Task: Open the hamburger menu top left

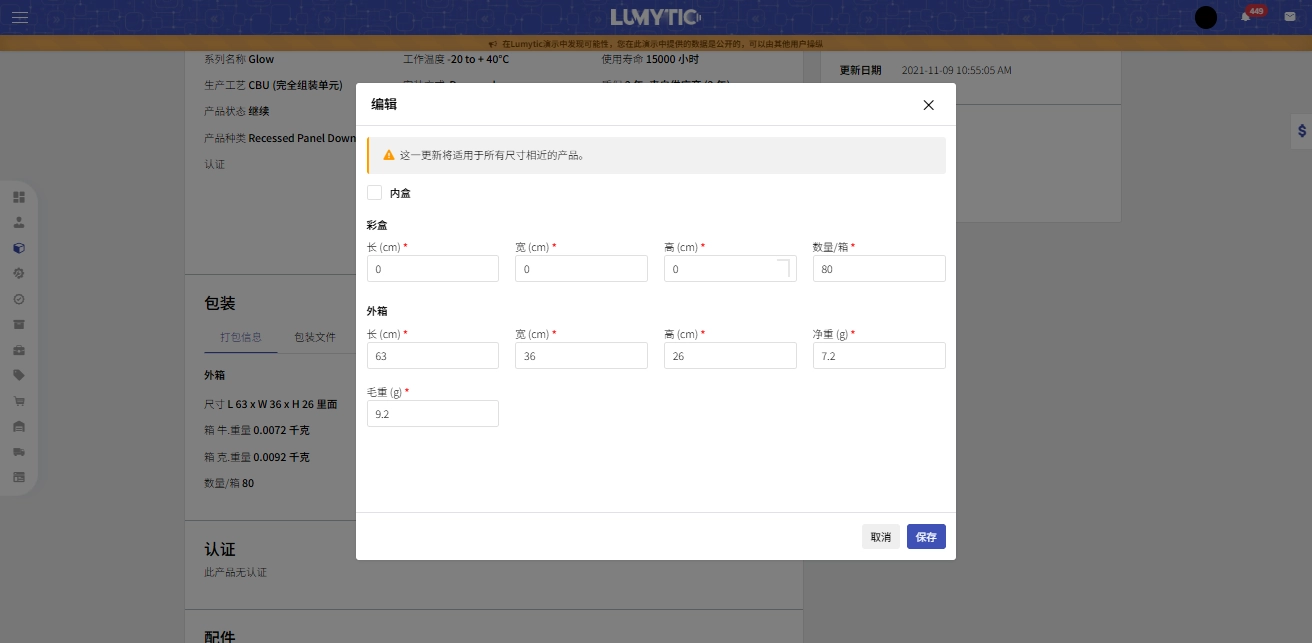Action: [19, 17]
